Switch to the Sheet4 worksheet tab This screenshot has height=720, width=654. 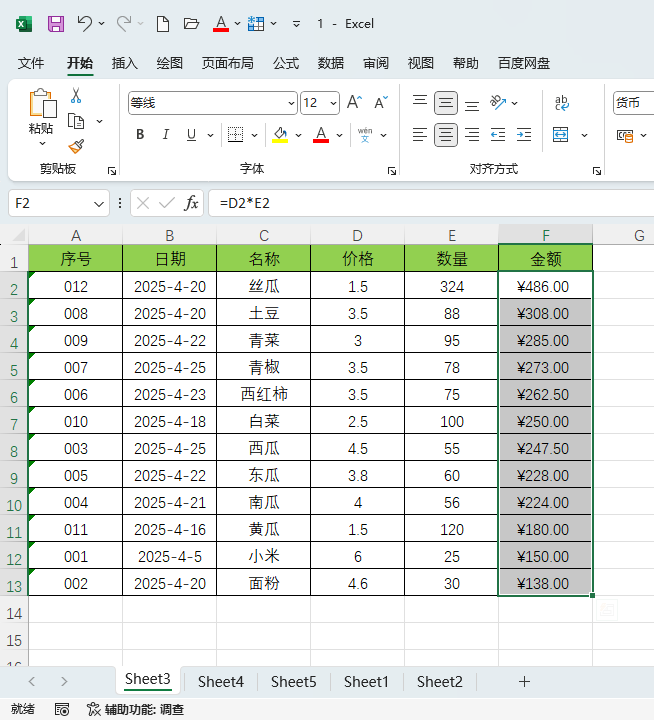coord(220,682)
